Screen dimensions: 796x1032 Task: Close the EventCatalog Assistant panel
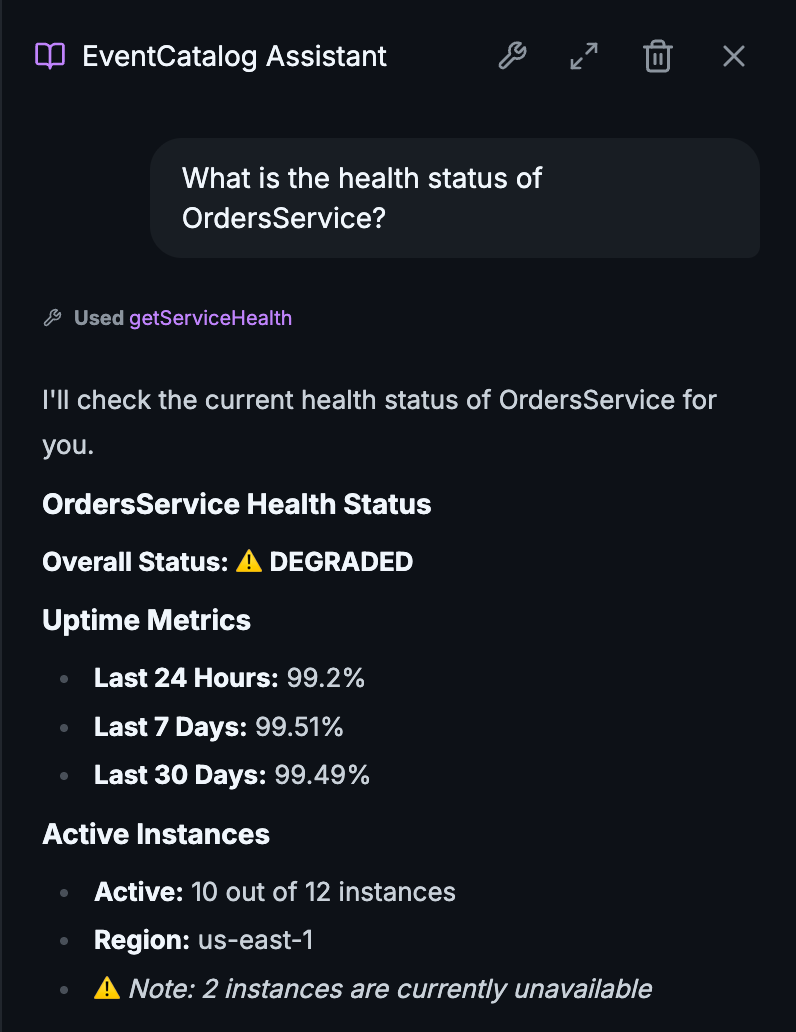point(734,56)
